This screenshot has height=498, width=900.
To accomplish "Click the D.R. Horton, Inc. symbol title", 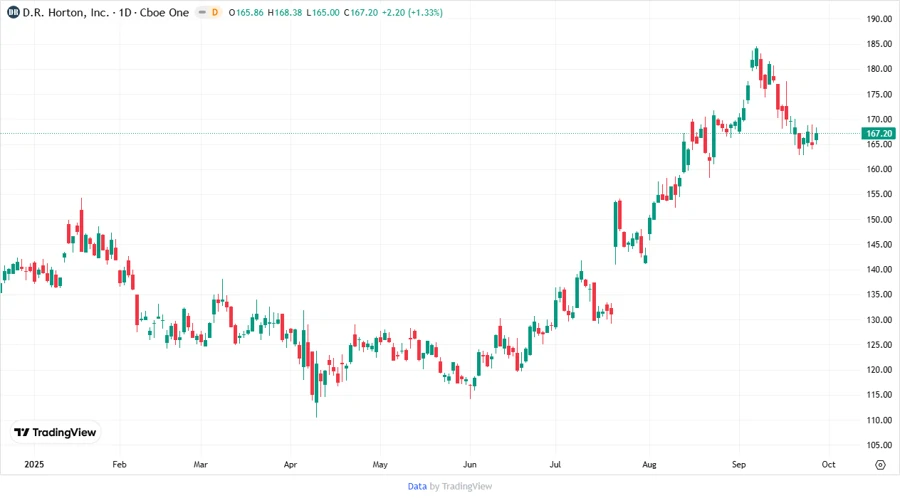I will pyautogui.click(x=65, y=12).
